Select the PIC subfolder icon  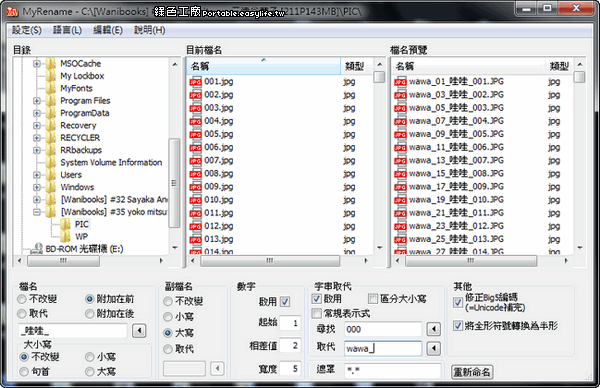click(65, 224)
